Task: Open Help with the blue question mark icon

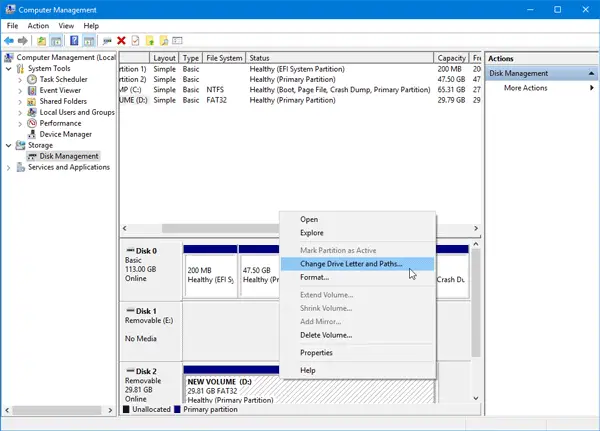Action: click(x=74, y=41)
